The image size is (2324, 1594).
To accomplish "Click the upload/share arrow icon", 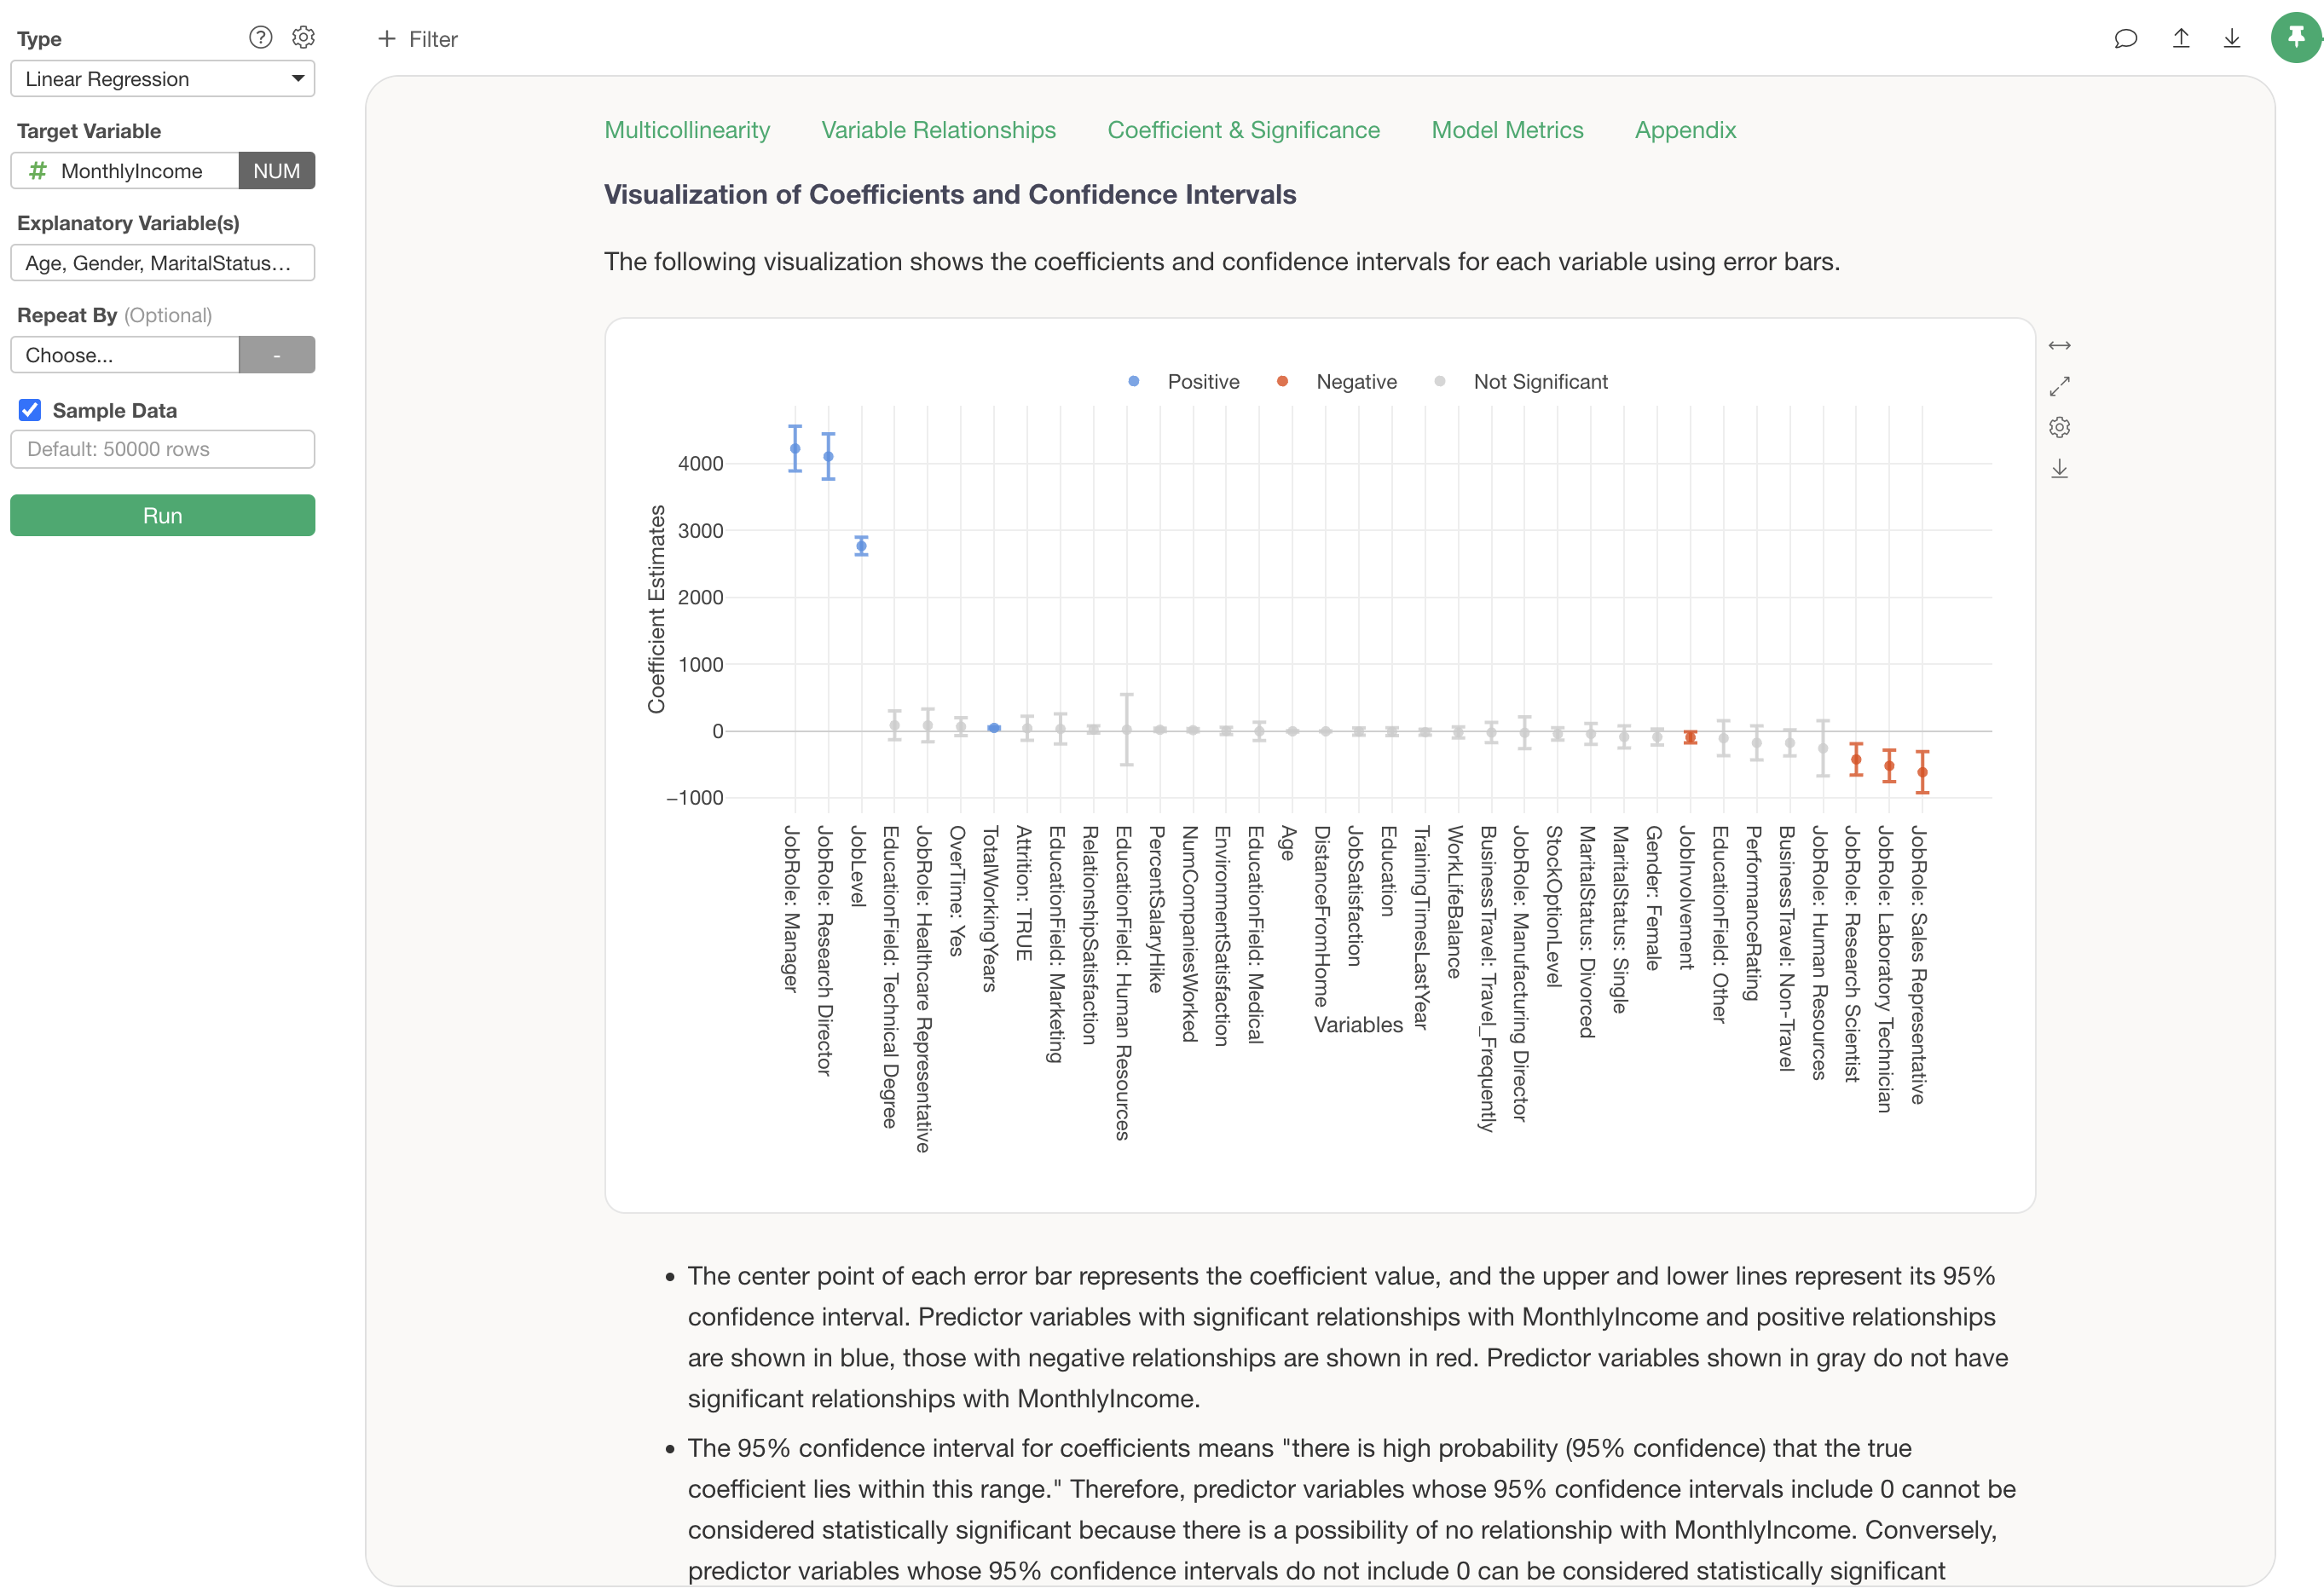I will (x=2181, y=39).
